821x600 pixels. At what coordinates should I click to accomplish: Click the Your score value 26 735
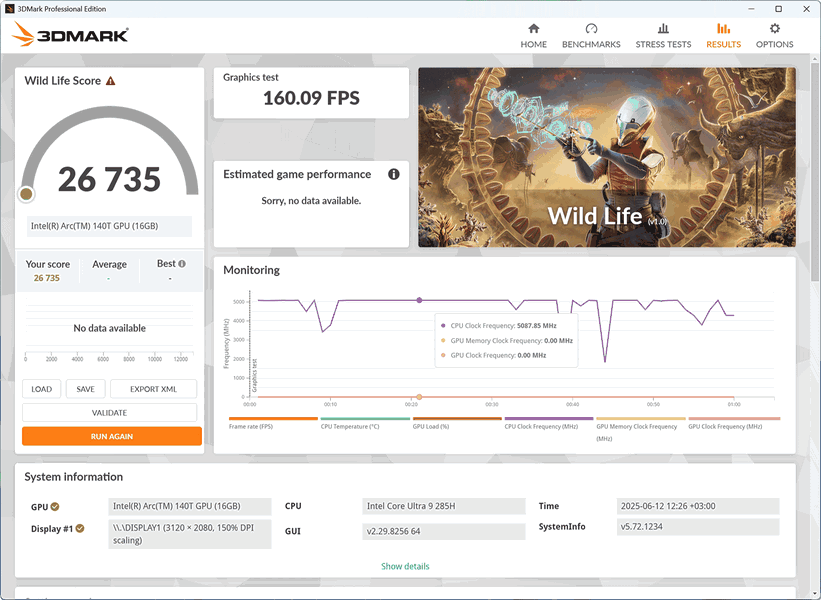coord(47,278)
